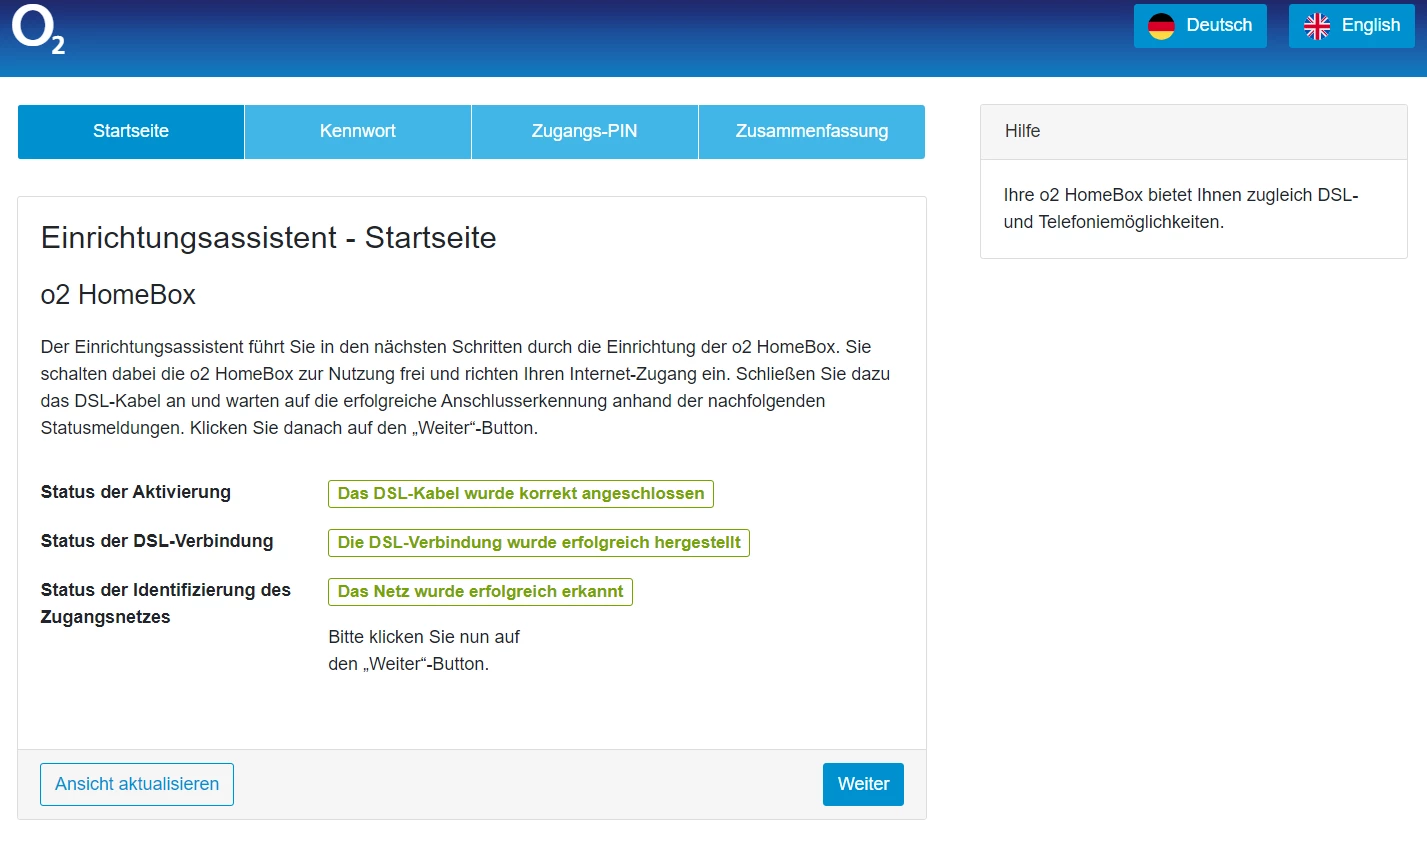Click the Ansicht aktualisieren button
Screen dimensions: 1427x846
click(137, 785)
